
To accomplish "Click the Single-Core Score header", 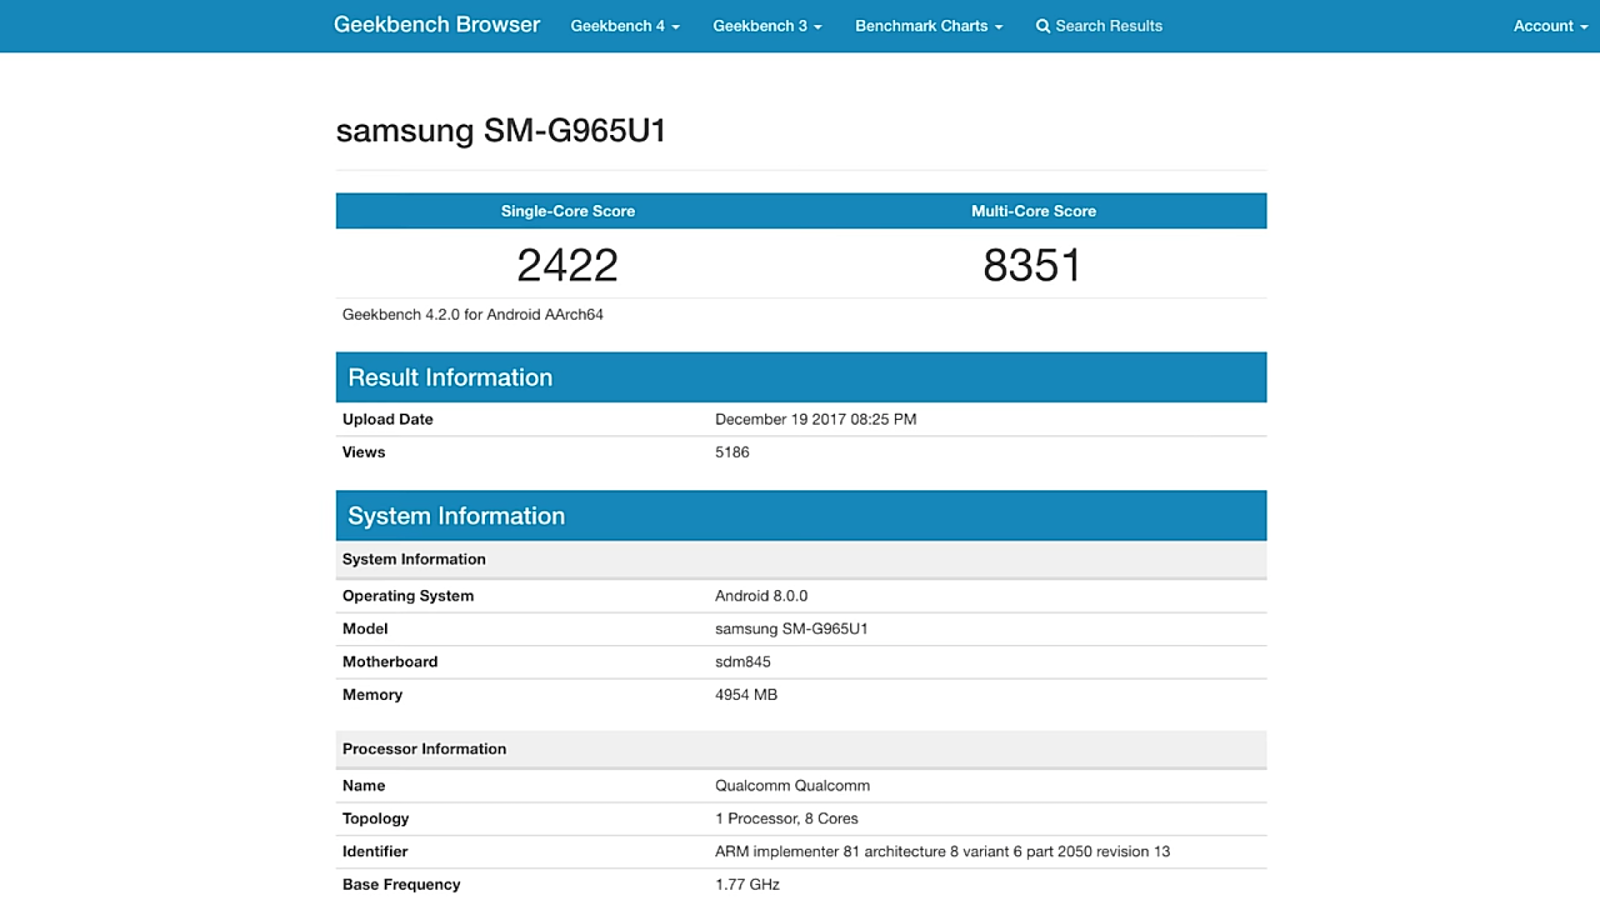I will pos(568,211).
